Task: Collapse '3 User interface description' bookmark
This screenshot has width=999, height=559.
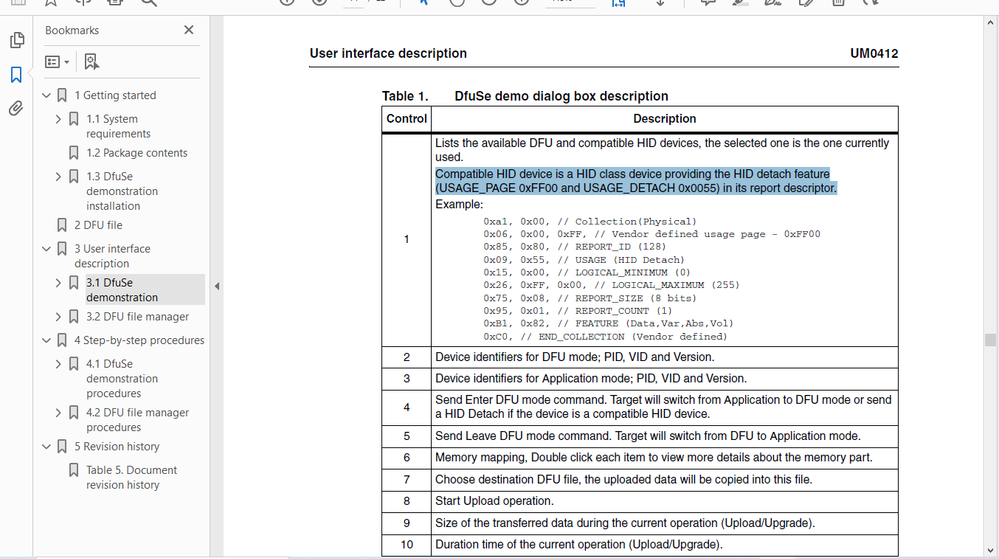Action: pyautogui.click(x=46, y=249)
